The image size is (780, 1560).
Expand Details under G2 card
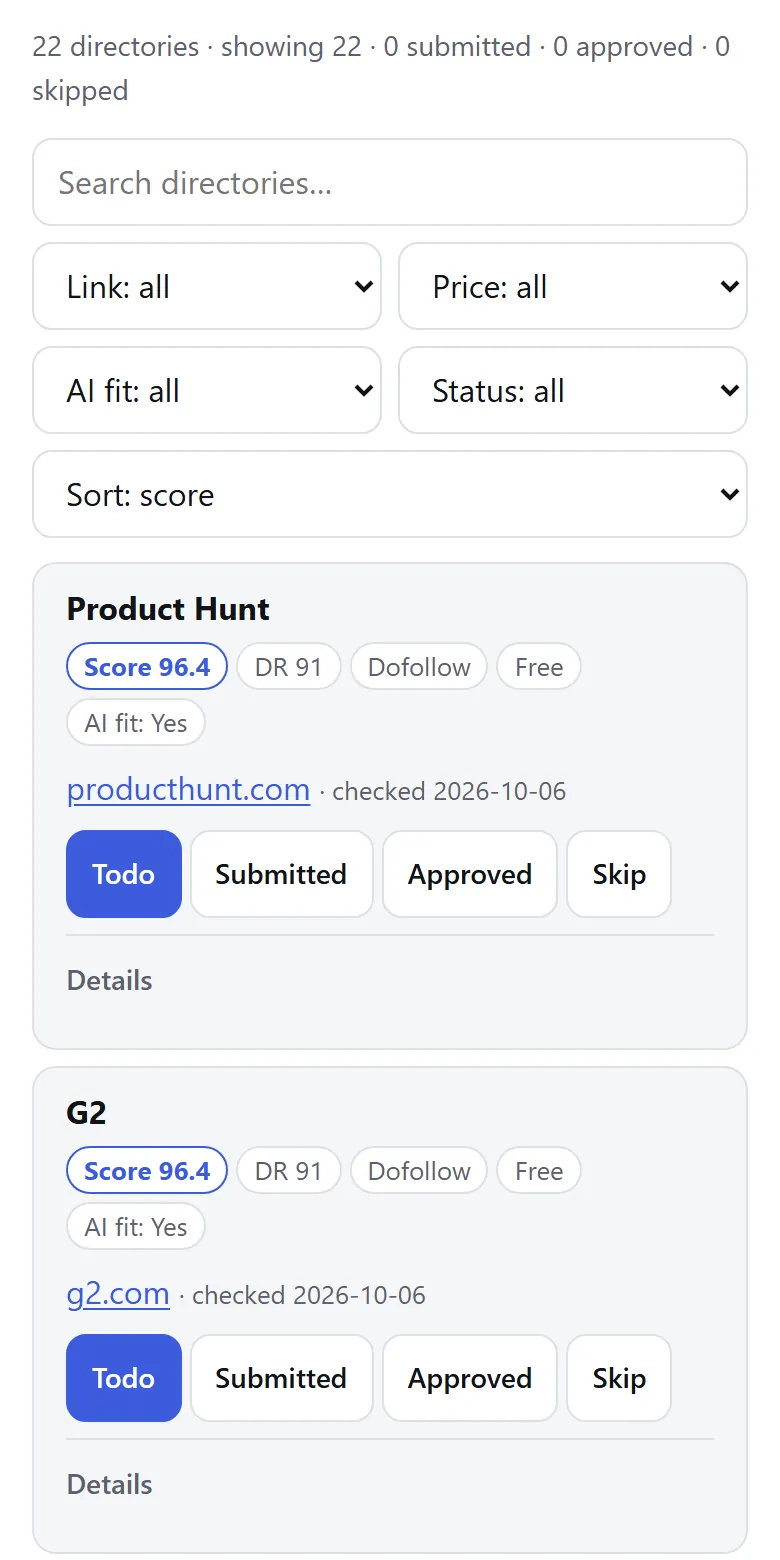point(110,1484)
